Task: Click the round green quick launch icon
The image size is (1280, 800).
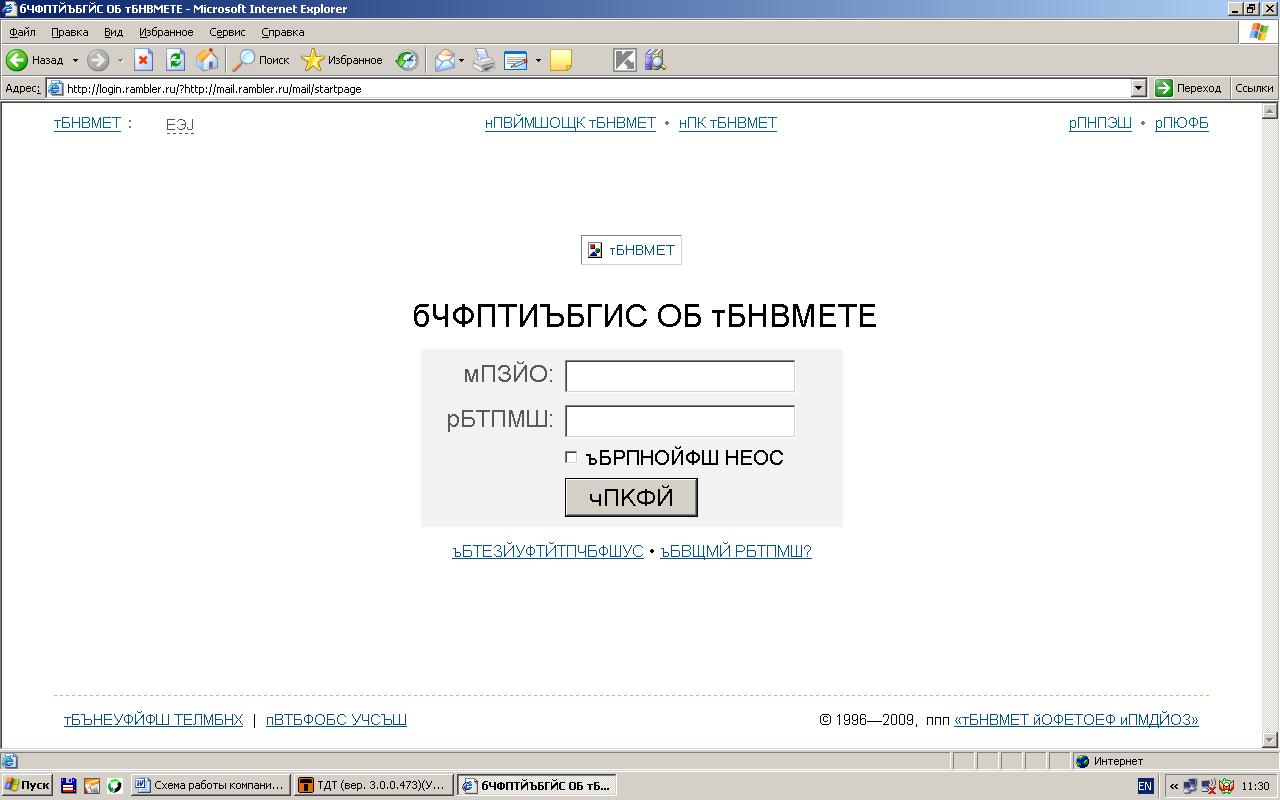Action: pos(115,786)
